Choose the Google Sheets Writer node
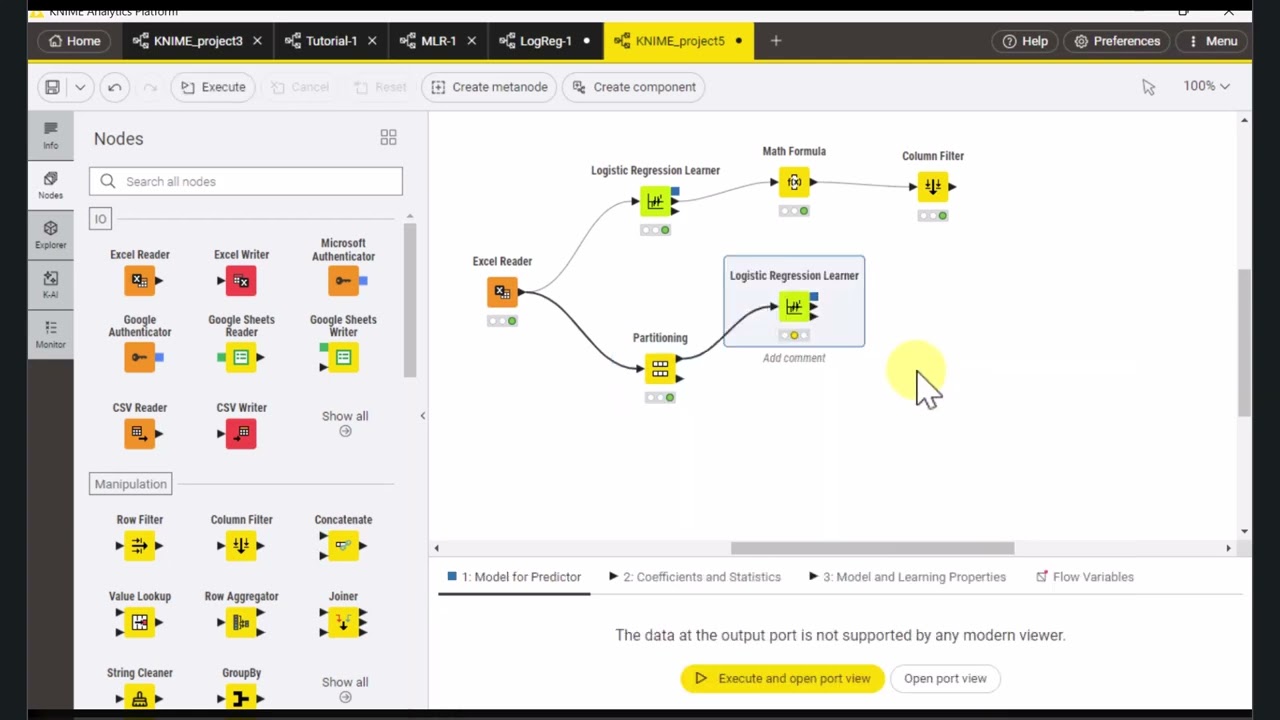 point(343,357)
